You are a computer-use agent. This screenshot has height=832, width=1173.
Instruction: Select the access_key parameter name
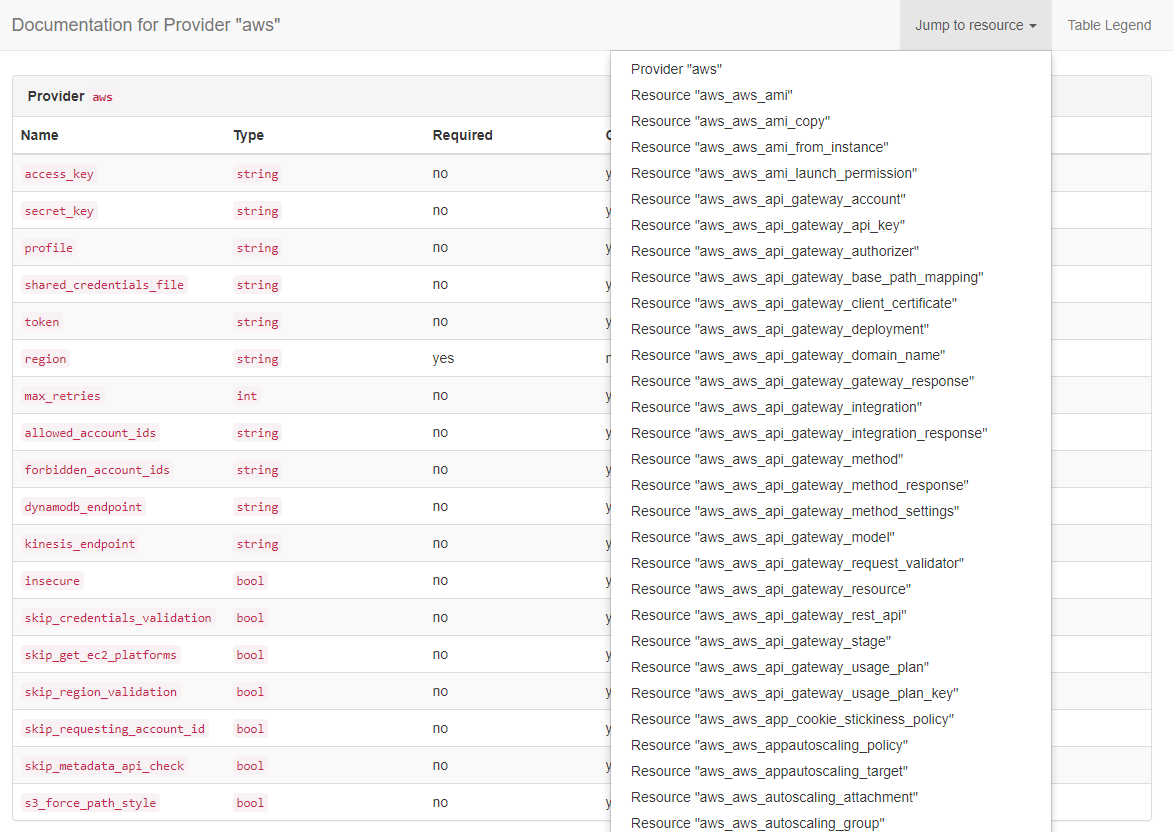pos(59,174)
